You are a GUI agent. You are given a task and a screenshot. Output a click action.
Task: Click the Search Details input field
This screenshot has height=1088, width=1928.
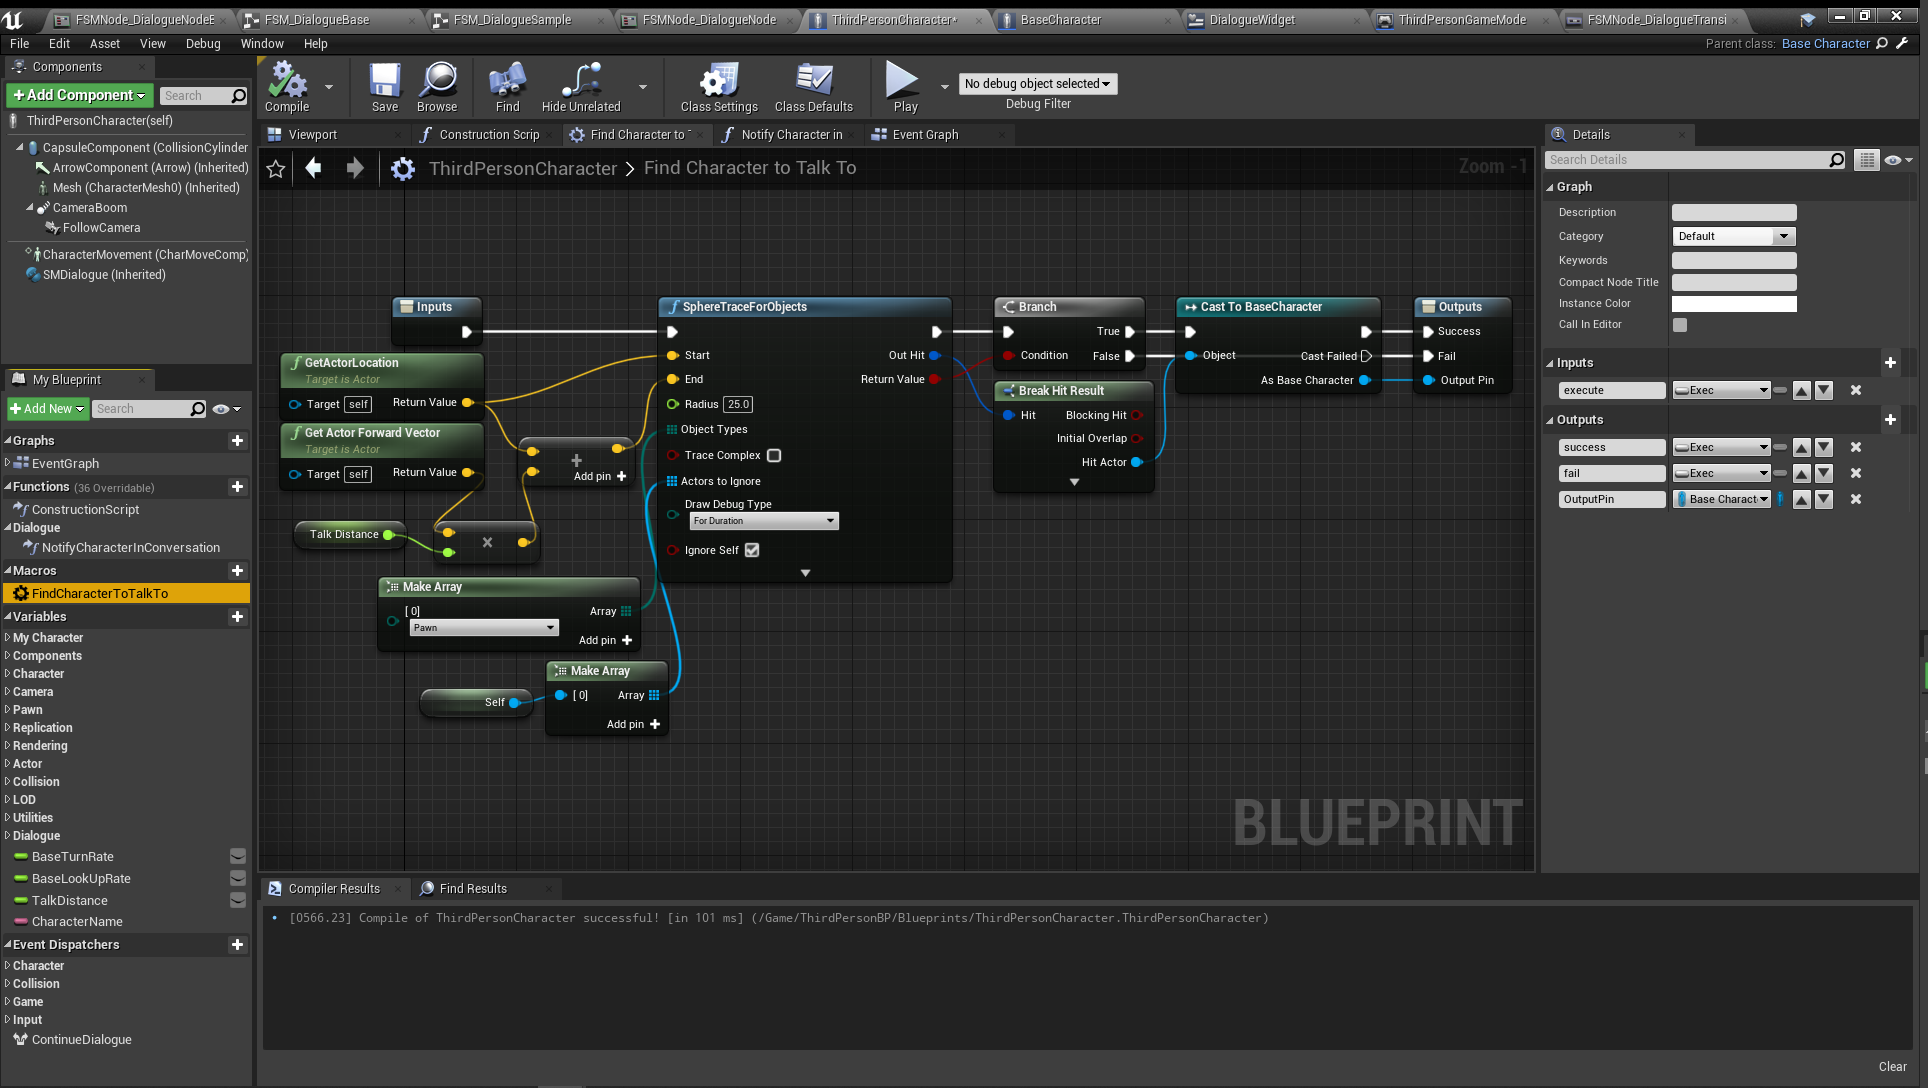(1686, 160)
